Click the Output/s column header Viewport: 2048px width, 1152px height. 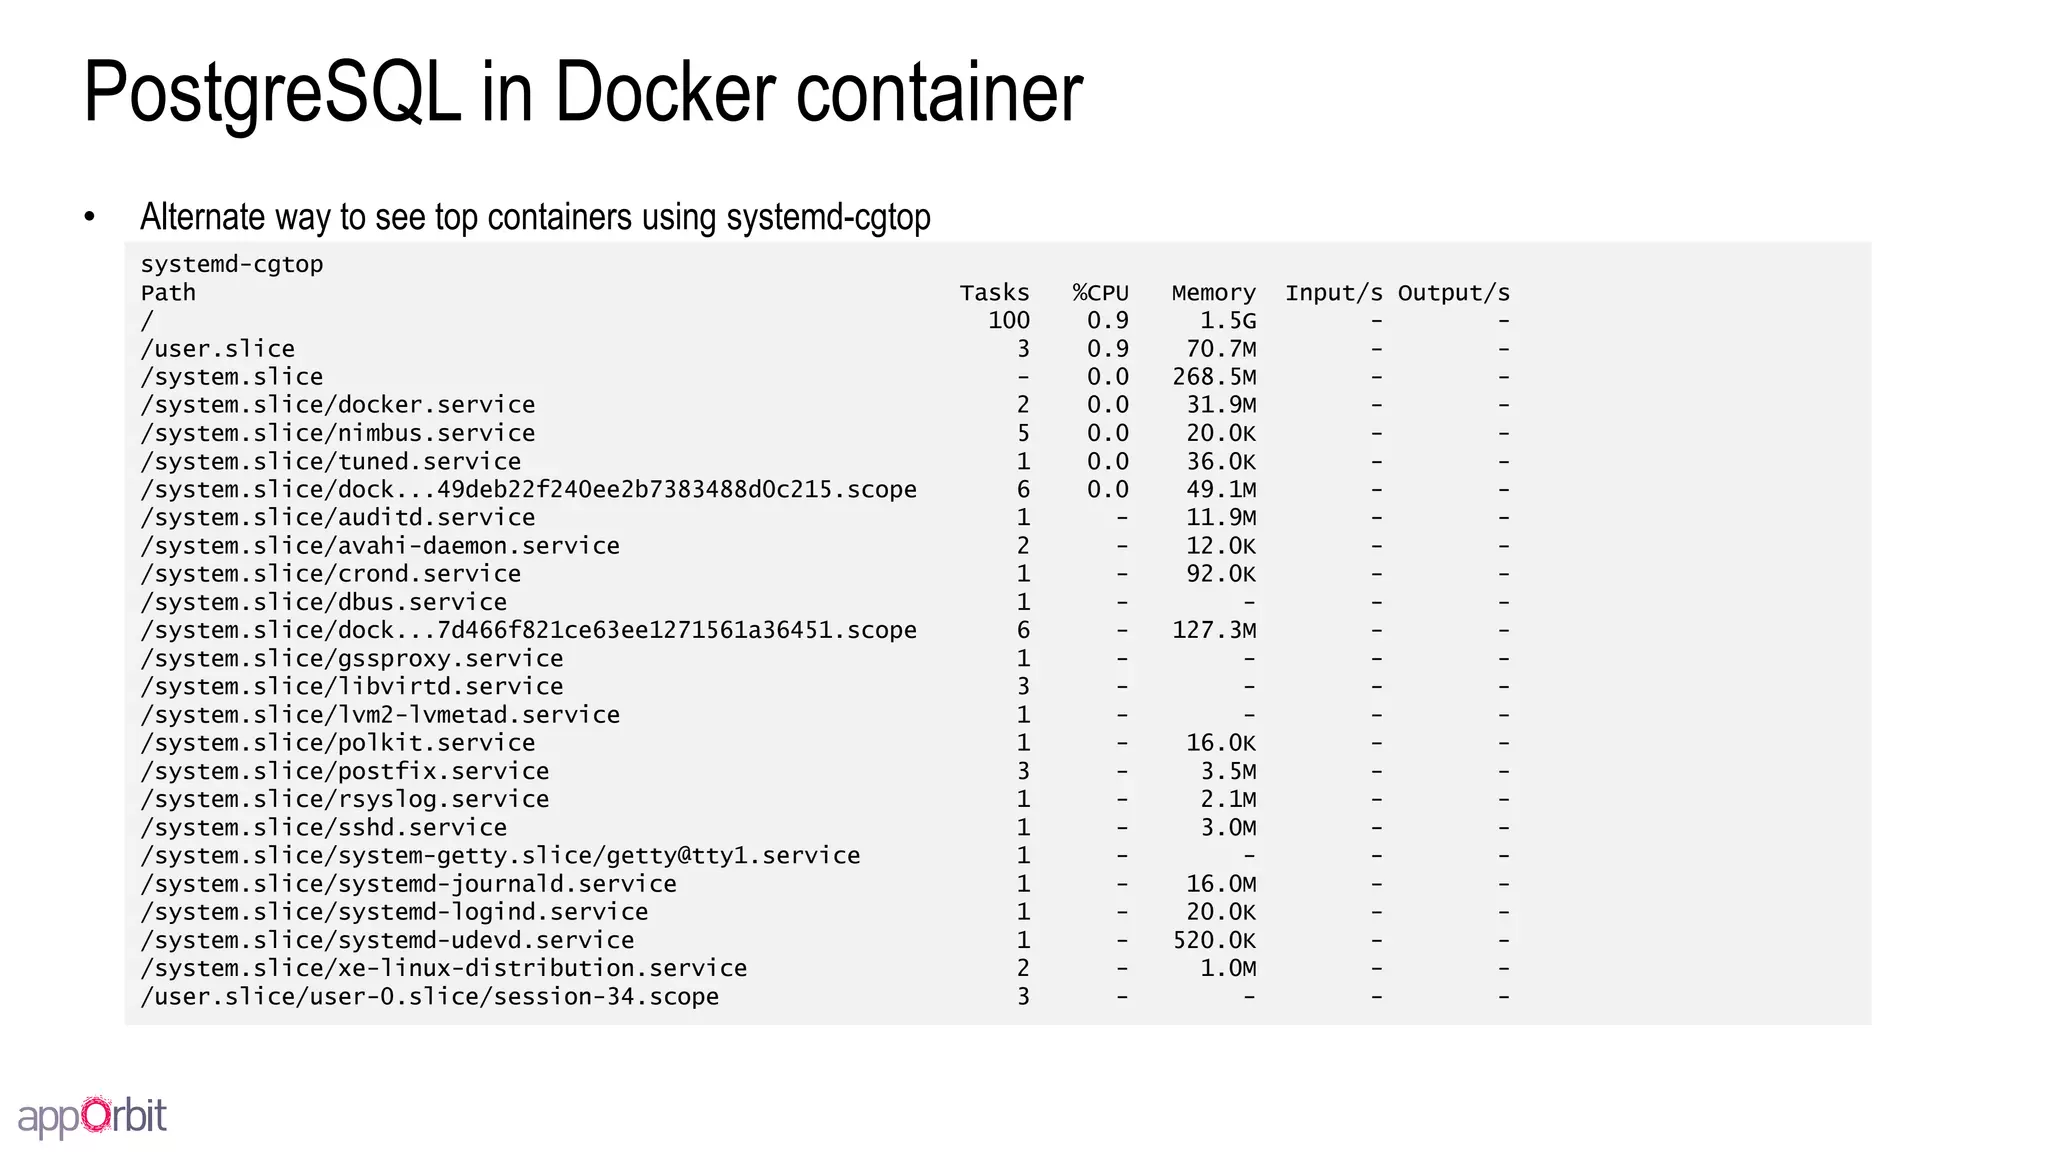click(x=1453, y=293)
